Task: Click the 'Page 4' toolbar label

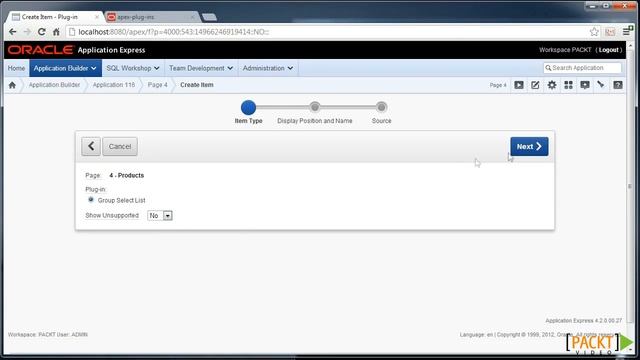Action: (498, 85)
